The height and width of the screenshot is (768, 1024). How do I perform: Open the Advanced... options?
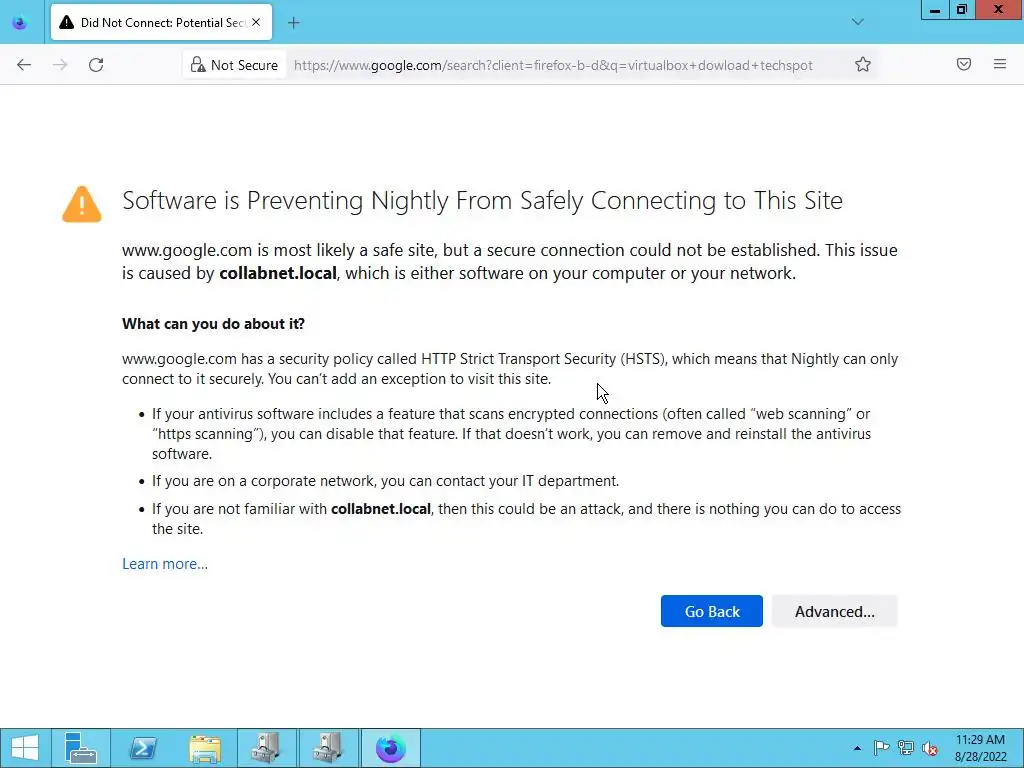click(x=835, y=611)
